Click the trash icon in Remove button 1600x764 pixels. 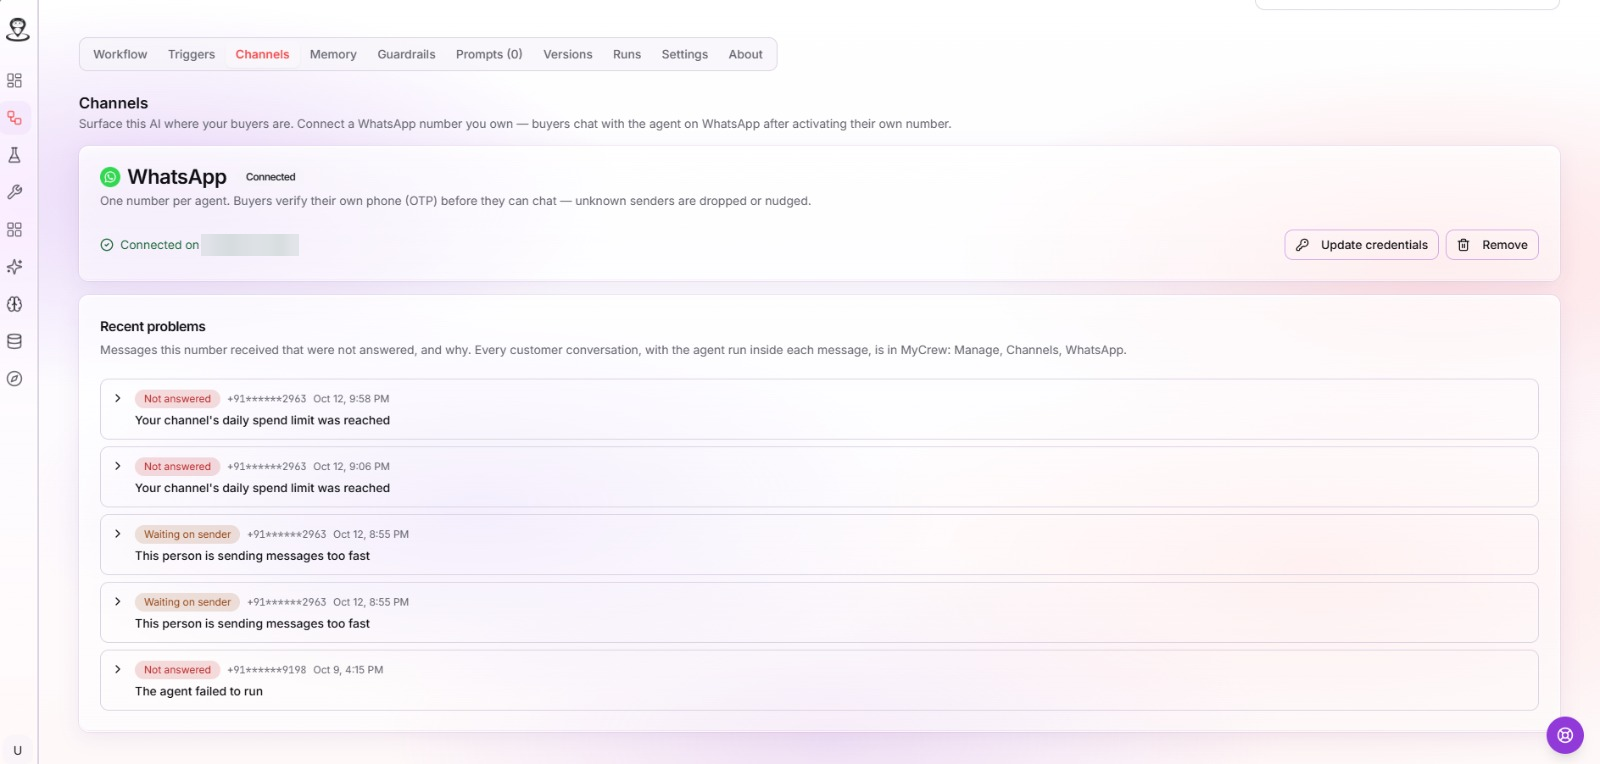(x=1463, y=245)
